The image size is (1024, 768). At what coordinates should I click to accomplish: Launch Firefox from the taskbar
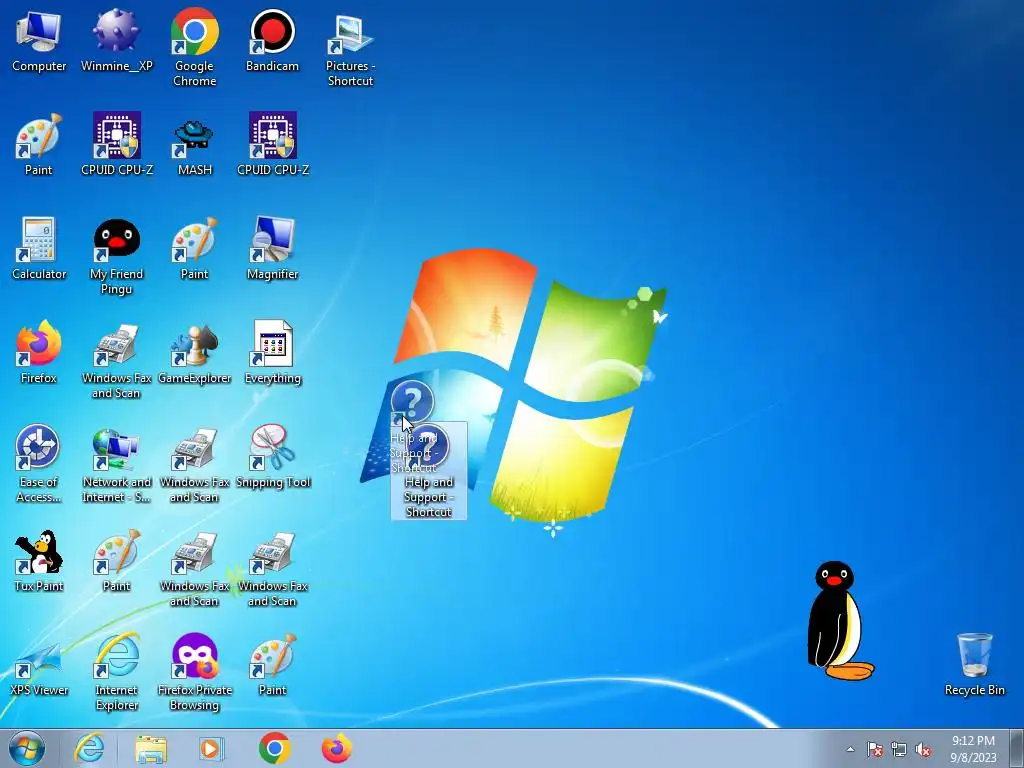(336, 748)
